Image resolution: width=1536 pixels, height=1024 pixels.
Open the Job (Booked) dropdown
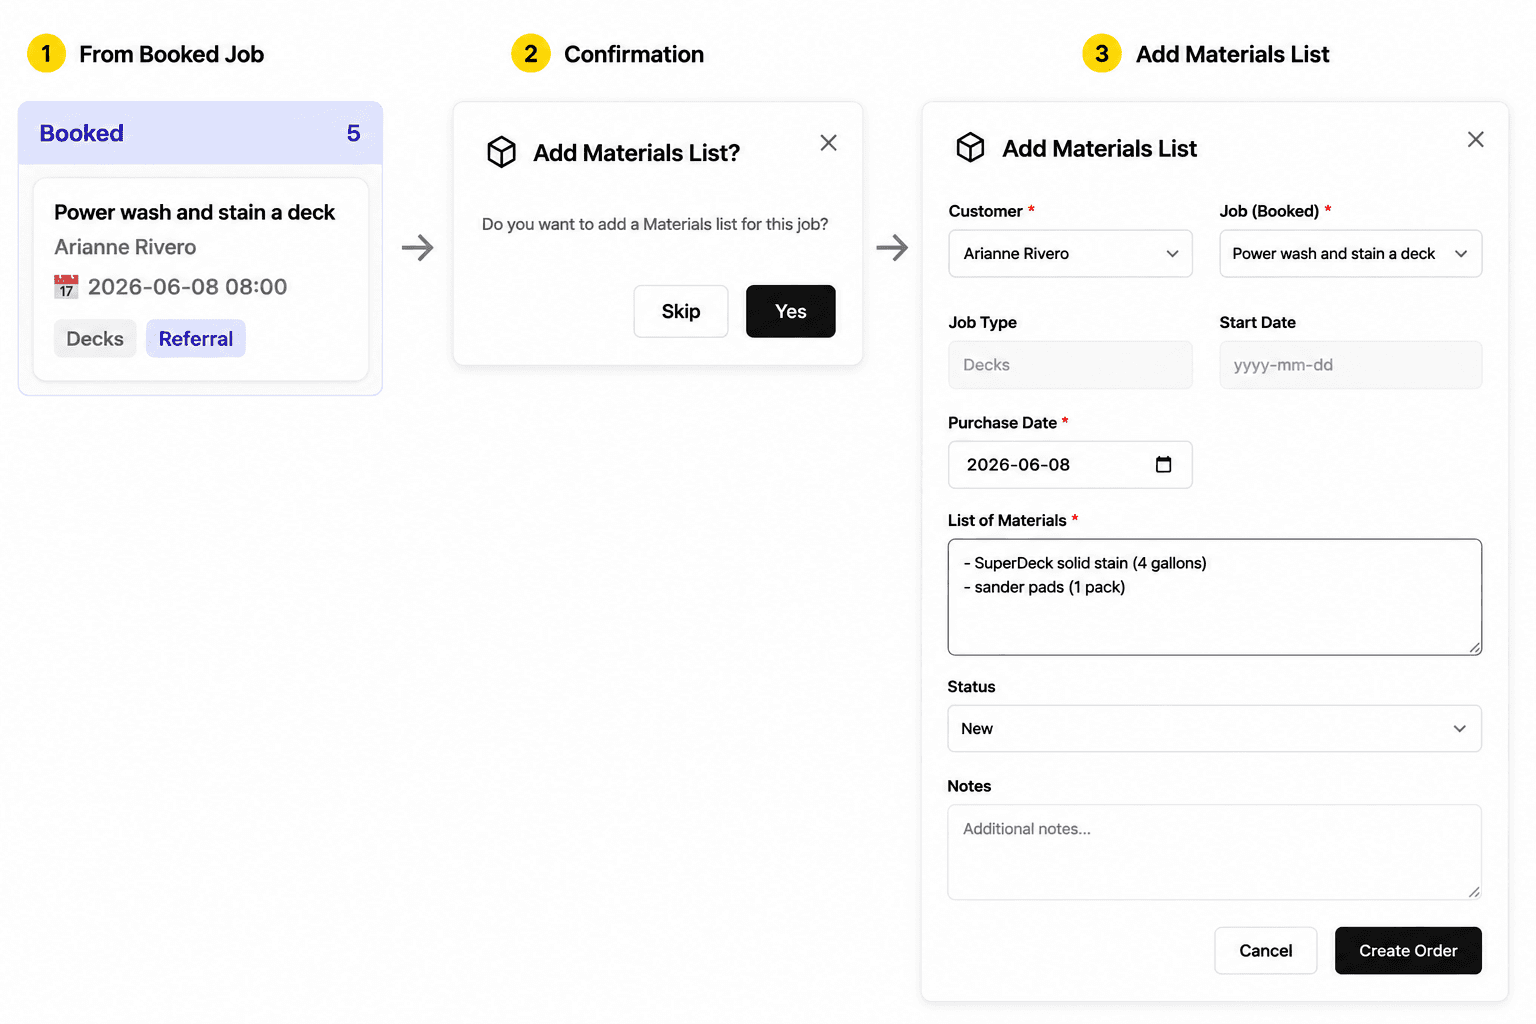pyautogui.click(x=1350, y=254)
